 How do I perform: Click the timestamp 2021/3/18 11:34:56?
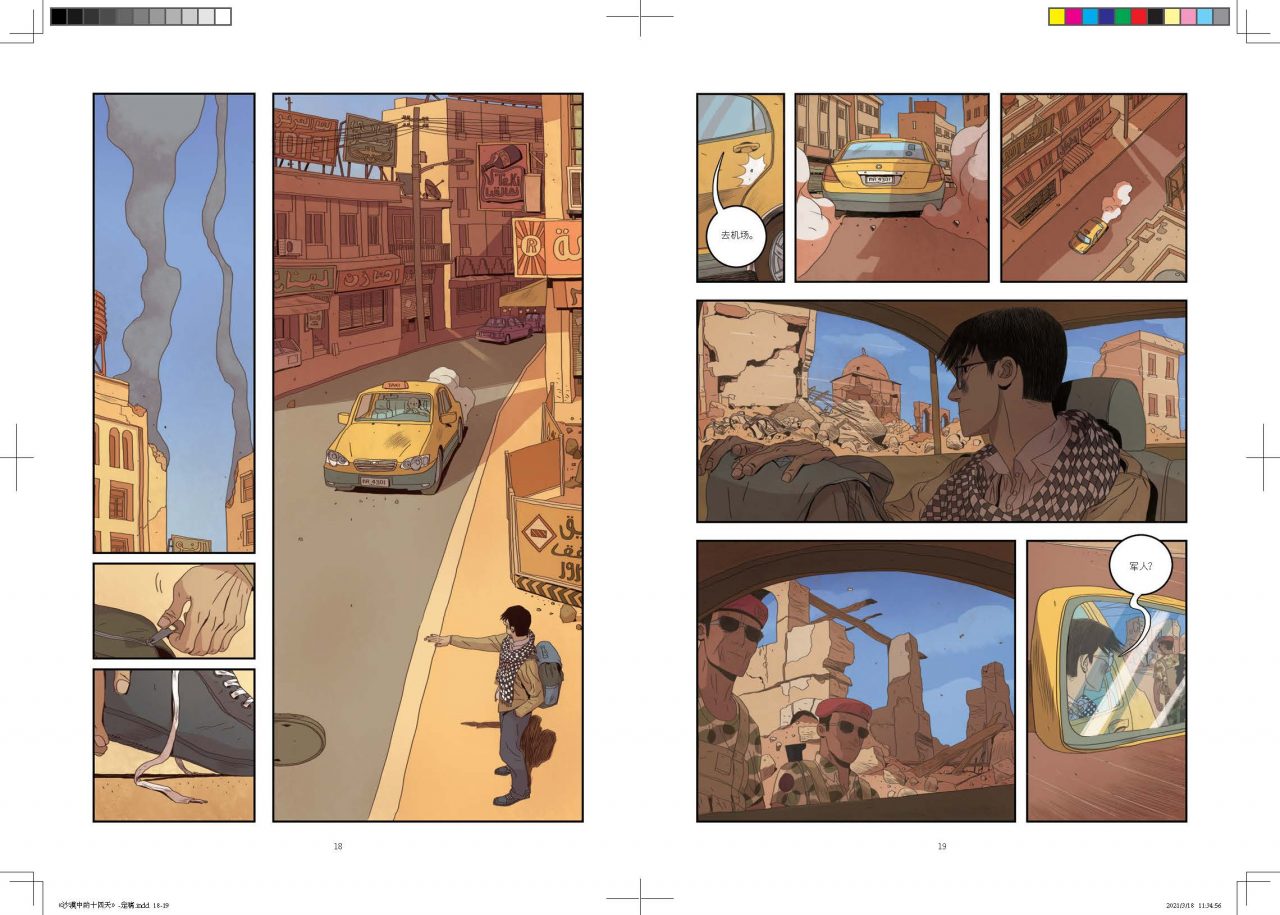click(1195, 908)
